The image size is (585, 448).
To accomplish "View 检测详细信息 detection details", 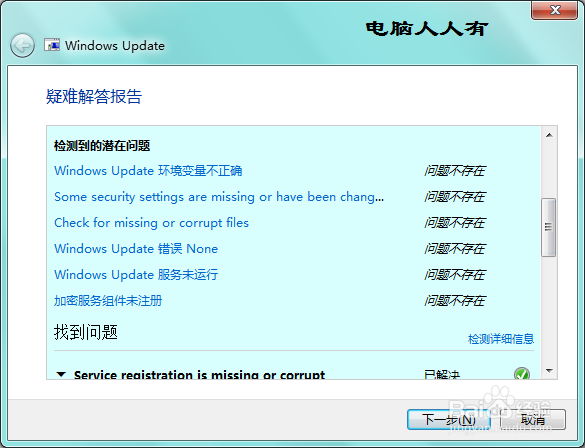I will coord(501,339).
